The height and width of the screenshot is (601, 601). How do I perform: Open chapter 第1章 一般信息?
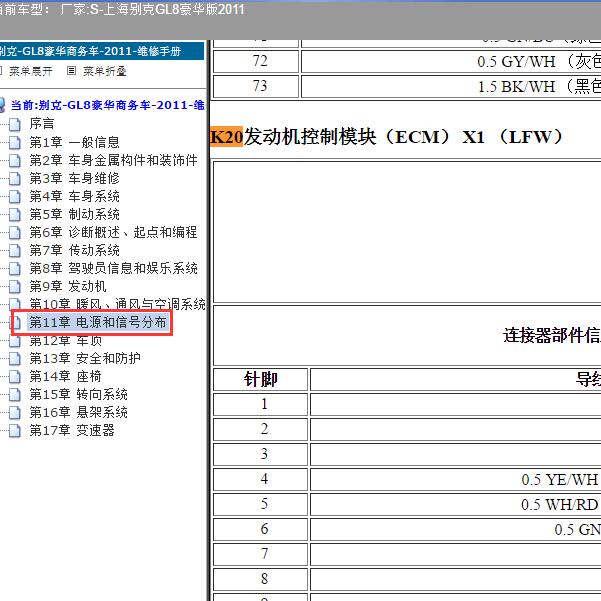[74, 142]
